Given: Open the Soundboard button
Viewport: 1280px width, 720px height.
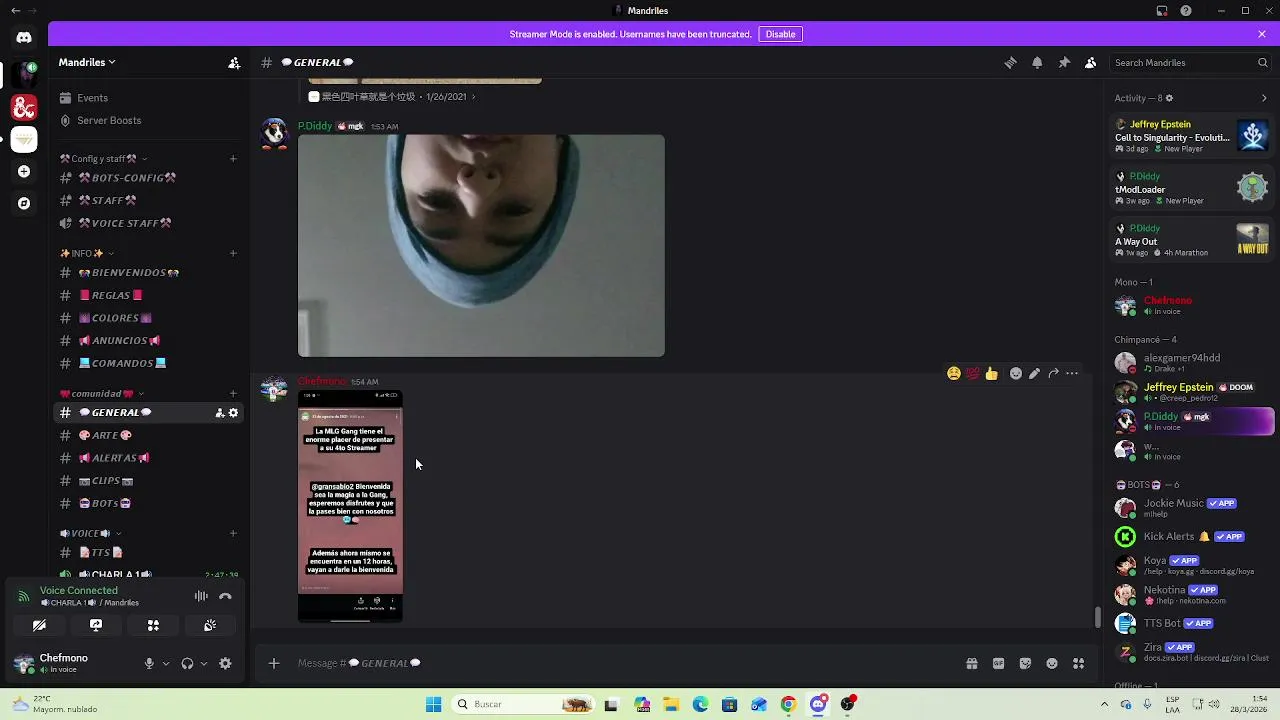Looking at the screenshot, I should [210, 625].
